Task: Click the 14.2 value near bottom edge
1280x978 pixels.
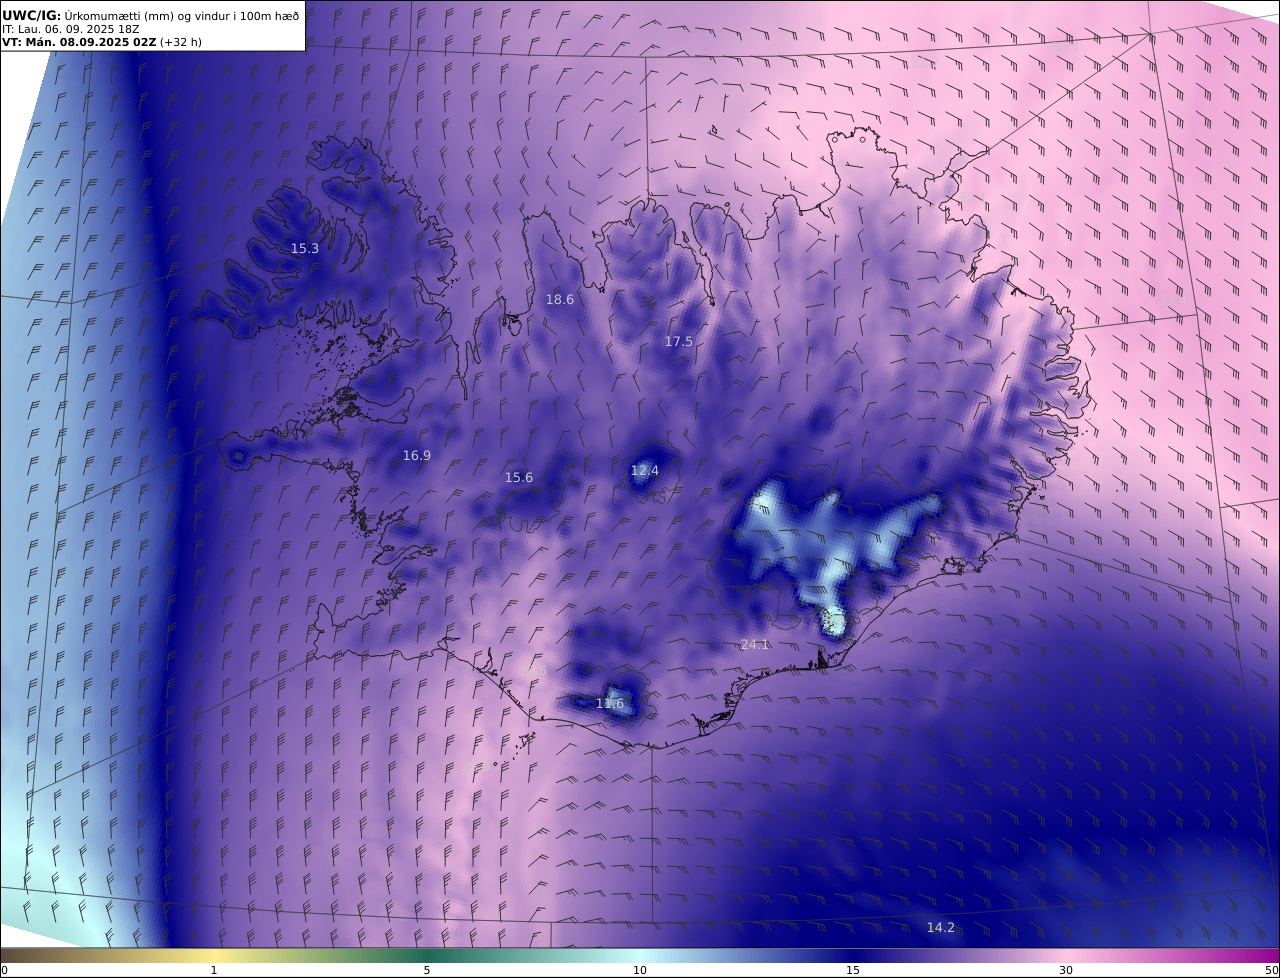Action: tap(941, 927)
